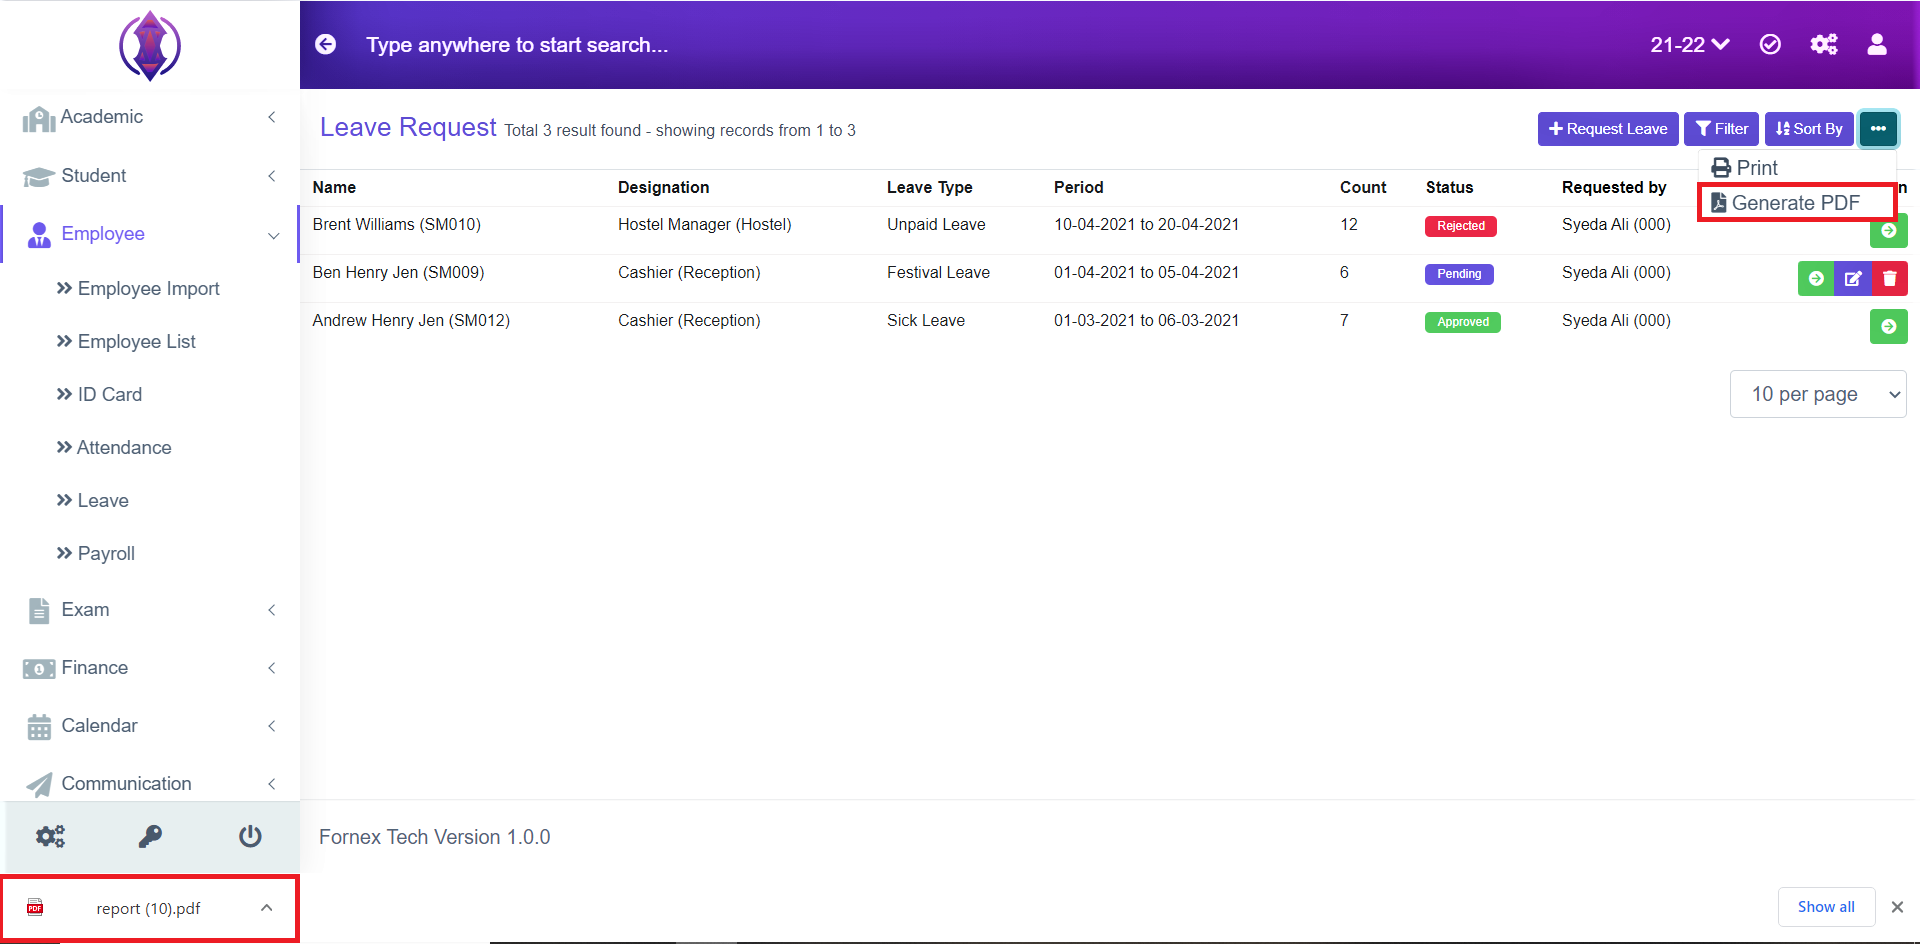The image size is (1920, 944).
Task: Open Leave submenu item
Action: click(x=92, y=501)
